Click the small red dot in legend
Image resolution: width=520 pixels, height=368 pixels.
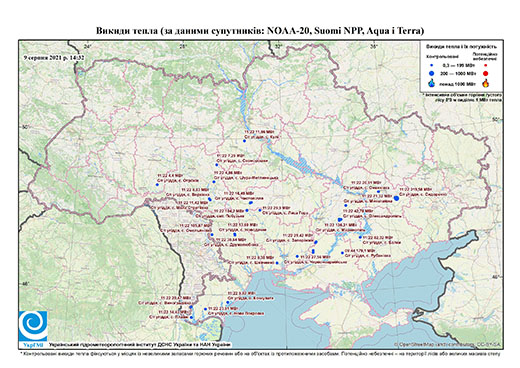click(486, 66)
